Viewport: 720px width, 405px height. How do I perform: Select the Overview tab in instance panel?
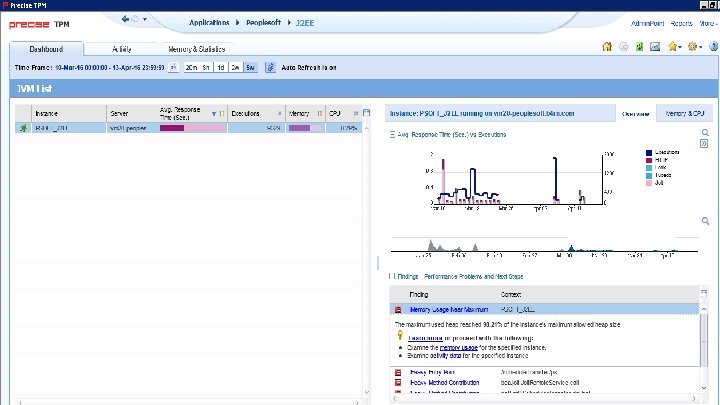tap(636, 113)
